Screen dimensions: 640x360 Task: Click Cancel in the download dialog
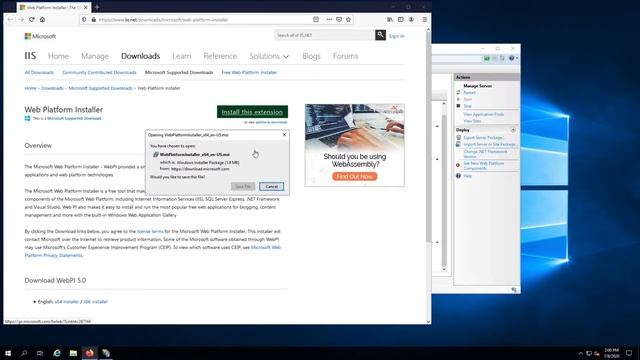pyautogui.click(x=271, y=187)
